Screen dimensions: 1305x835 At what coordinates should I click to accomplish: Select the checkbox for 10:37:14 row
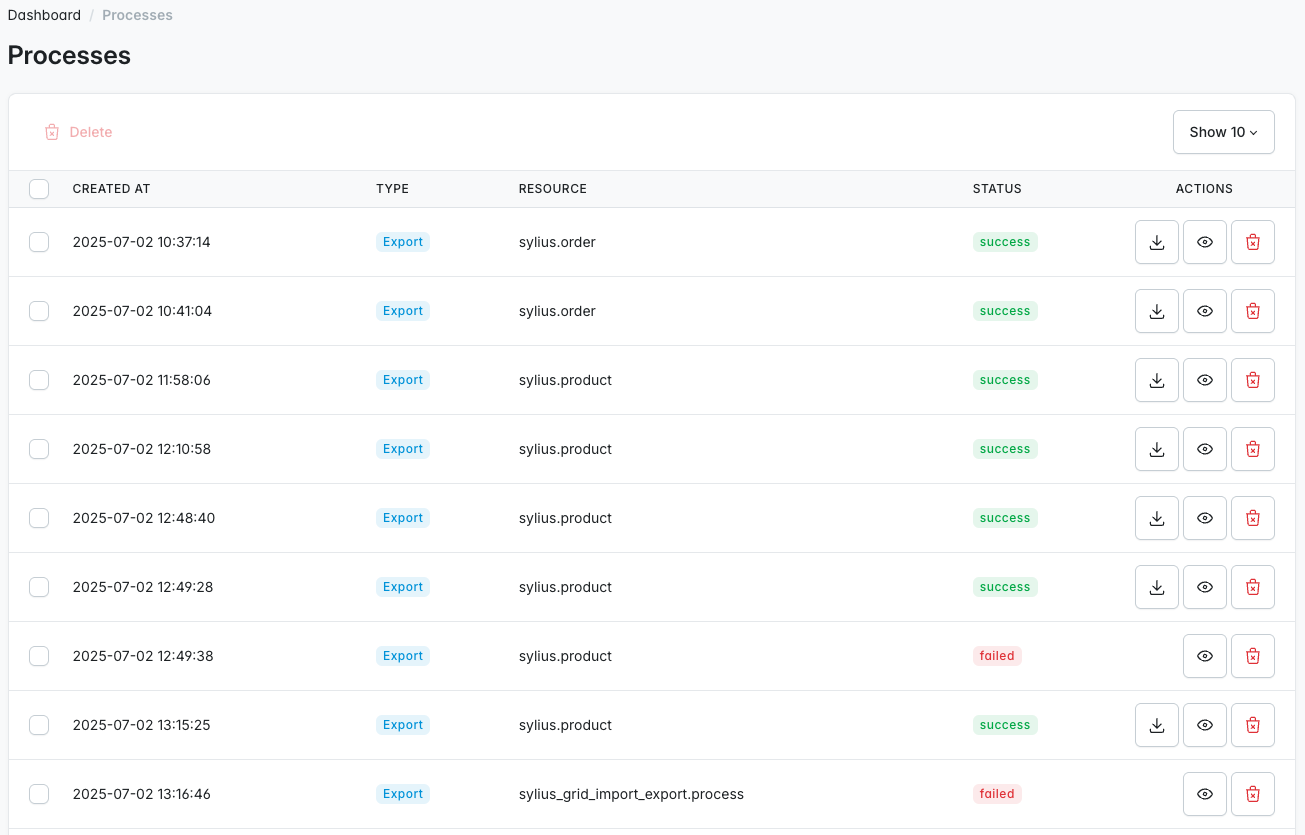(39, 242)
